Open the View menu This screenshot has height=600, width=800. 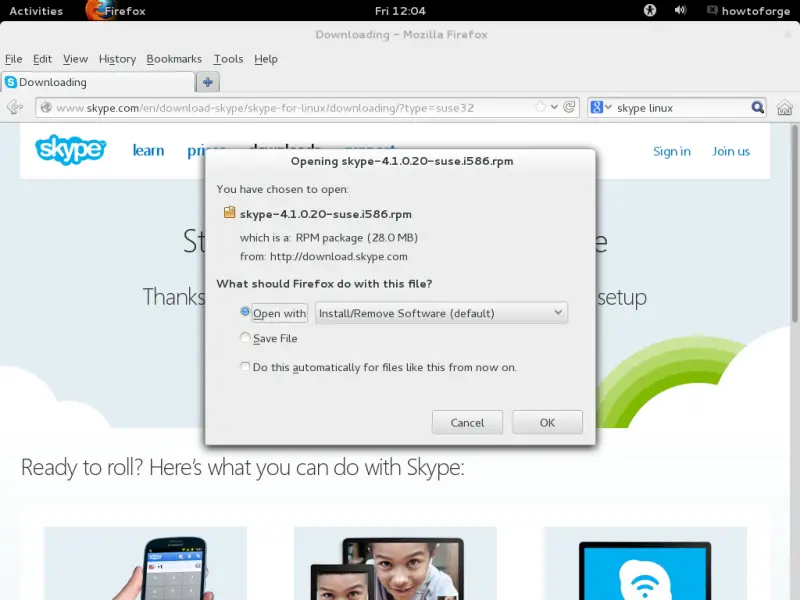[x=76, y=59]
